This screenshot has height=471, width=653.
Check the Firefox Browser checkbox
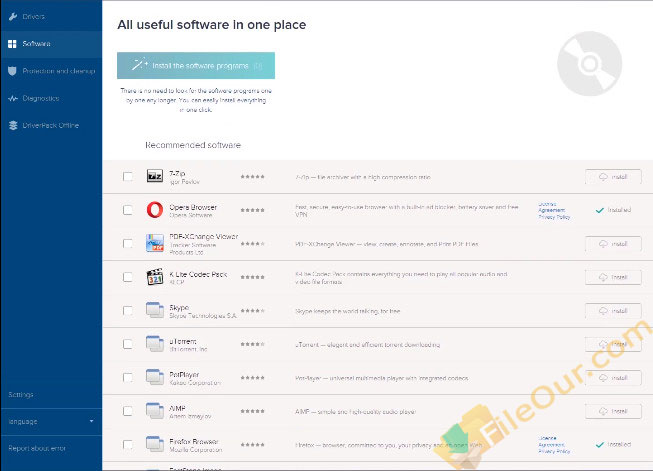[x=128, y=445]
